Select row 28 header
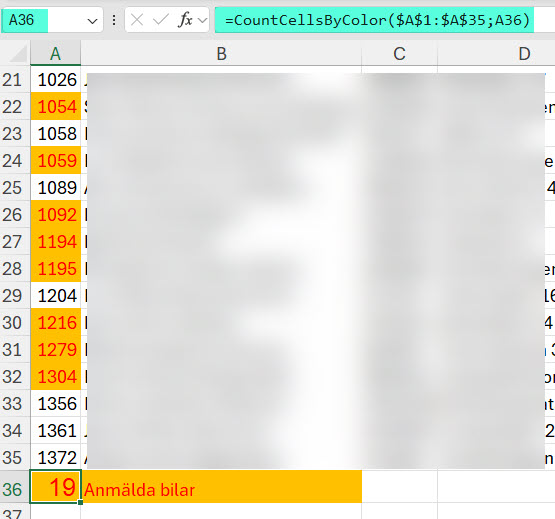 click(x=15, y=268)
